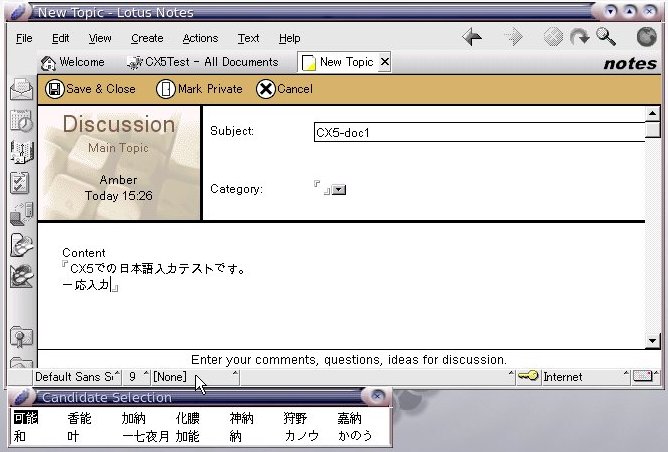Open the Actions menu

[200, 38]
